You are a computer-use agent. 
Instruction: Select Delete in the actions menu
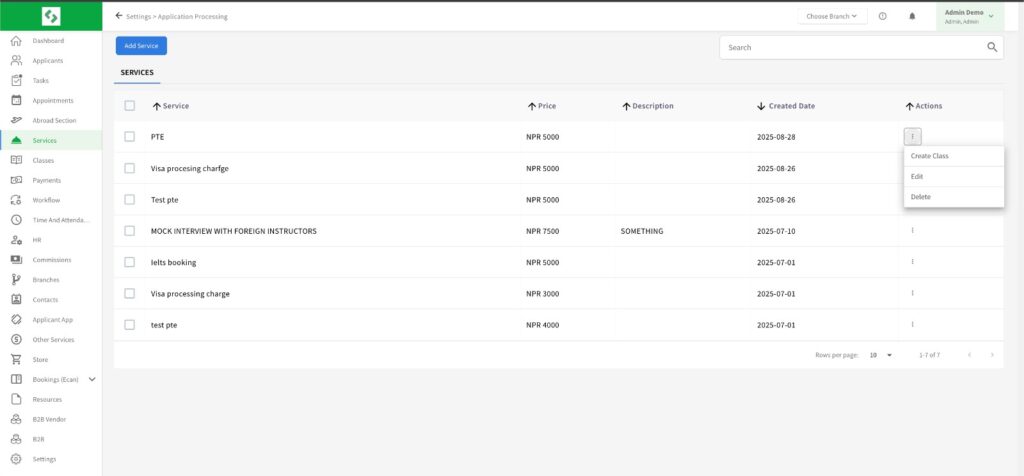pos(921,197)
